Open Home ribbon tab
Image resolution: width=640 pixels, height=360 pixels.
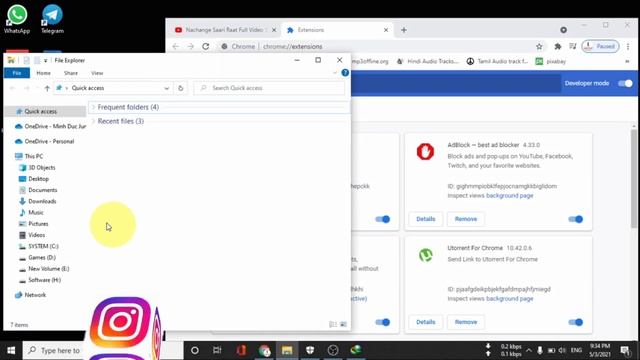click(x=43, y=73)
